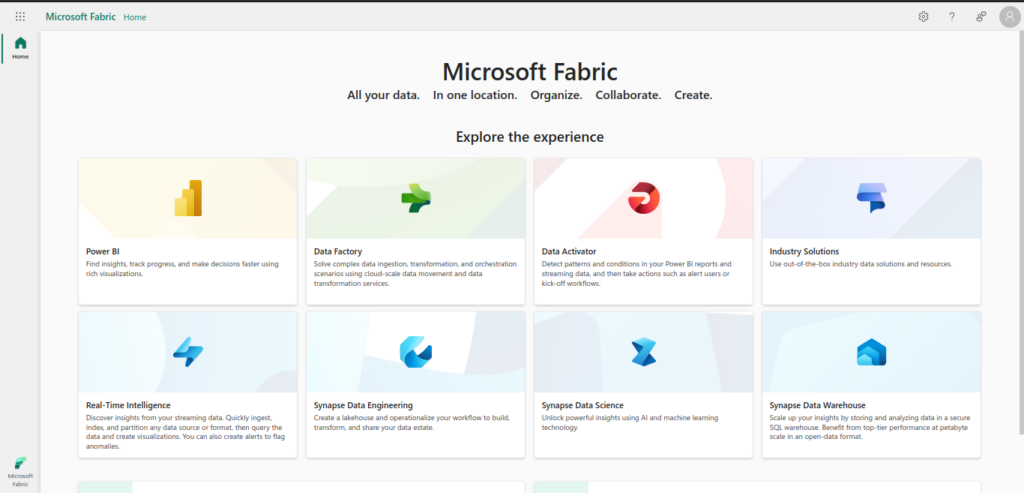Open the Microsoft Fabric experience switcher
Image resolution: width=1024 pixels, height=493 pixels.
point(20,470)
